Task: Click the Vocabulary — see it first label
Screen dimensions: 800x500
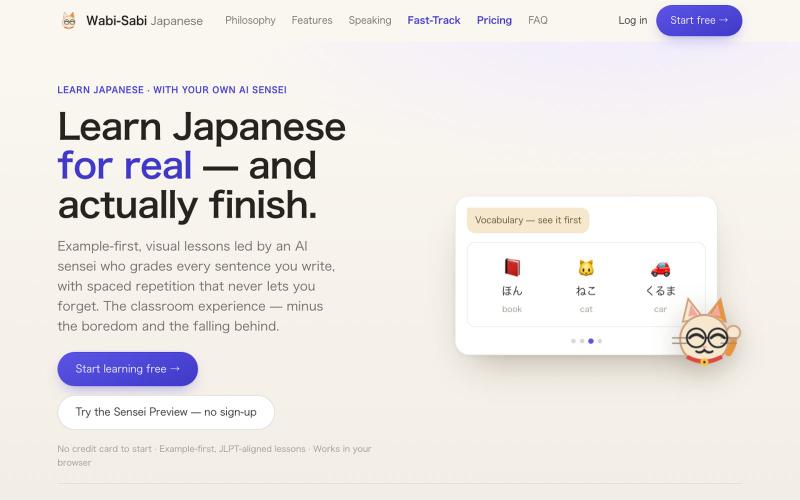Action: coord(528,220)
